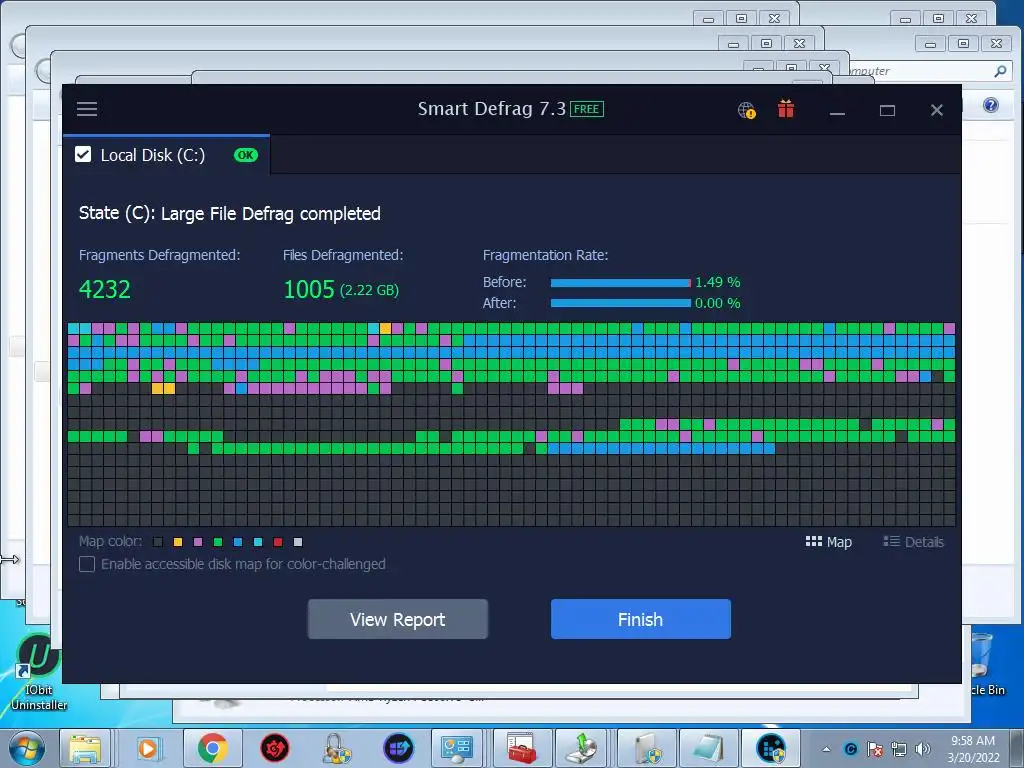This screenshot has height=768, width=1024.
Task: Open the drive with shield taskbar icon
Action: pyautogui.click(x=647, y=748)
